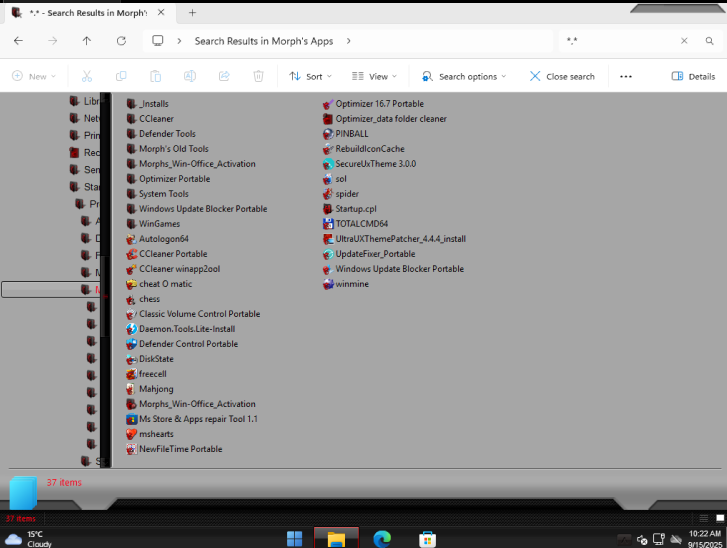
Task: Select Classic Volume Control Portable
Action: coord(193,314)
